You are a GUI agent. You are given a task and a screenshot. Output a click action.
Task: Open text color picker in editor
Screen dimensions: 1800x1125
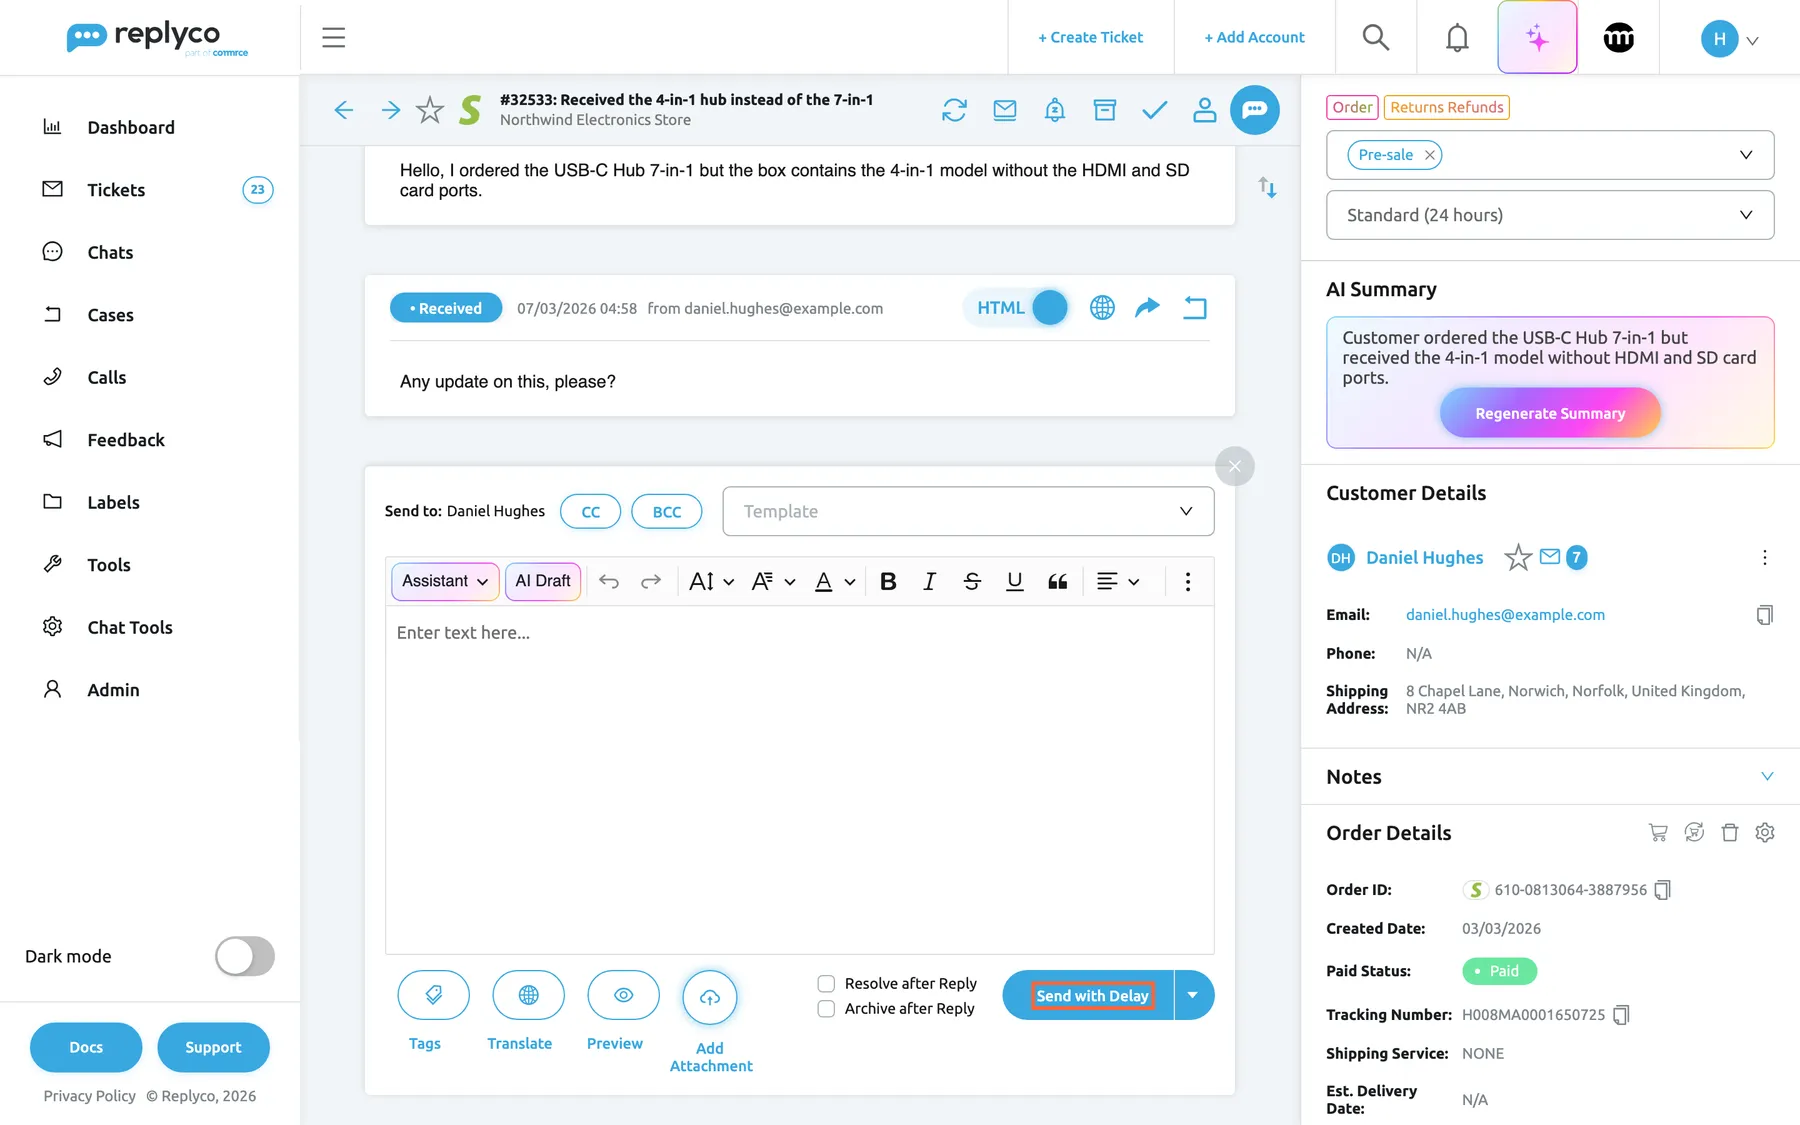[x=835, y=582]
